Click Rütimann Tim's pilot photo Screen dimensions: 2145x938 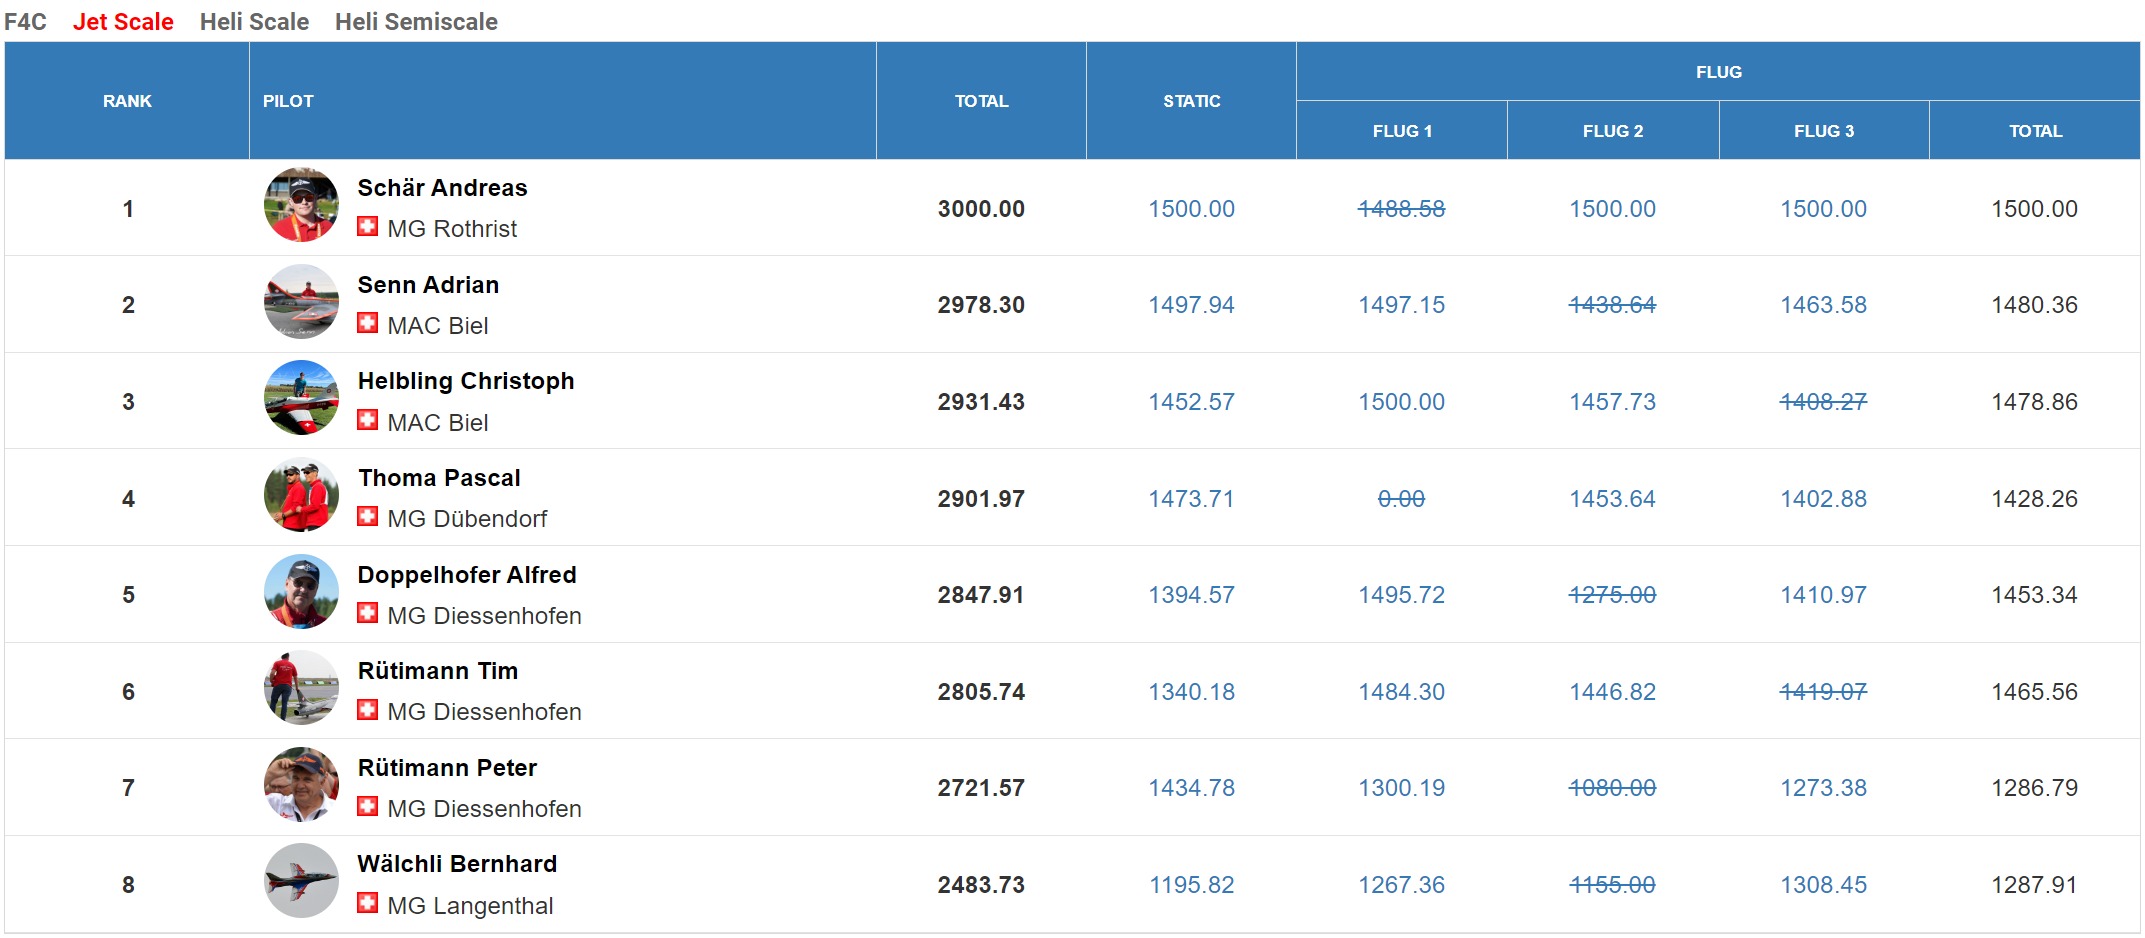pyautogui.click(x=301, y=688)
